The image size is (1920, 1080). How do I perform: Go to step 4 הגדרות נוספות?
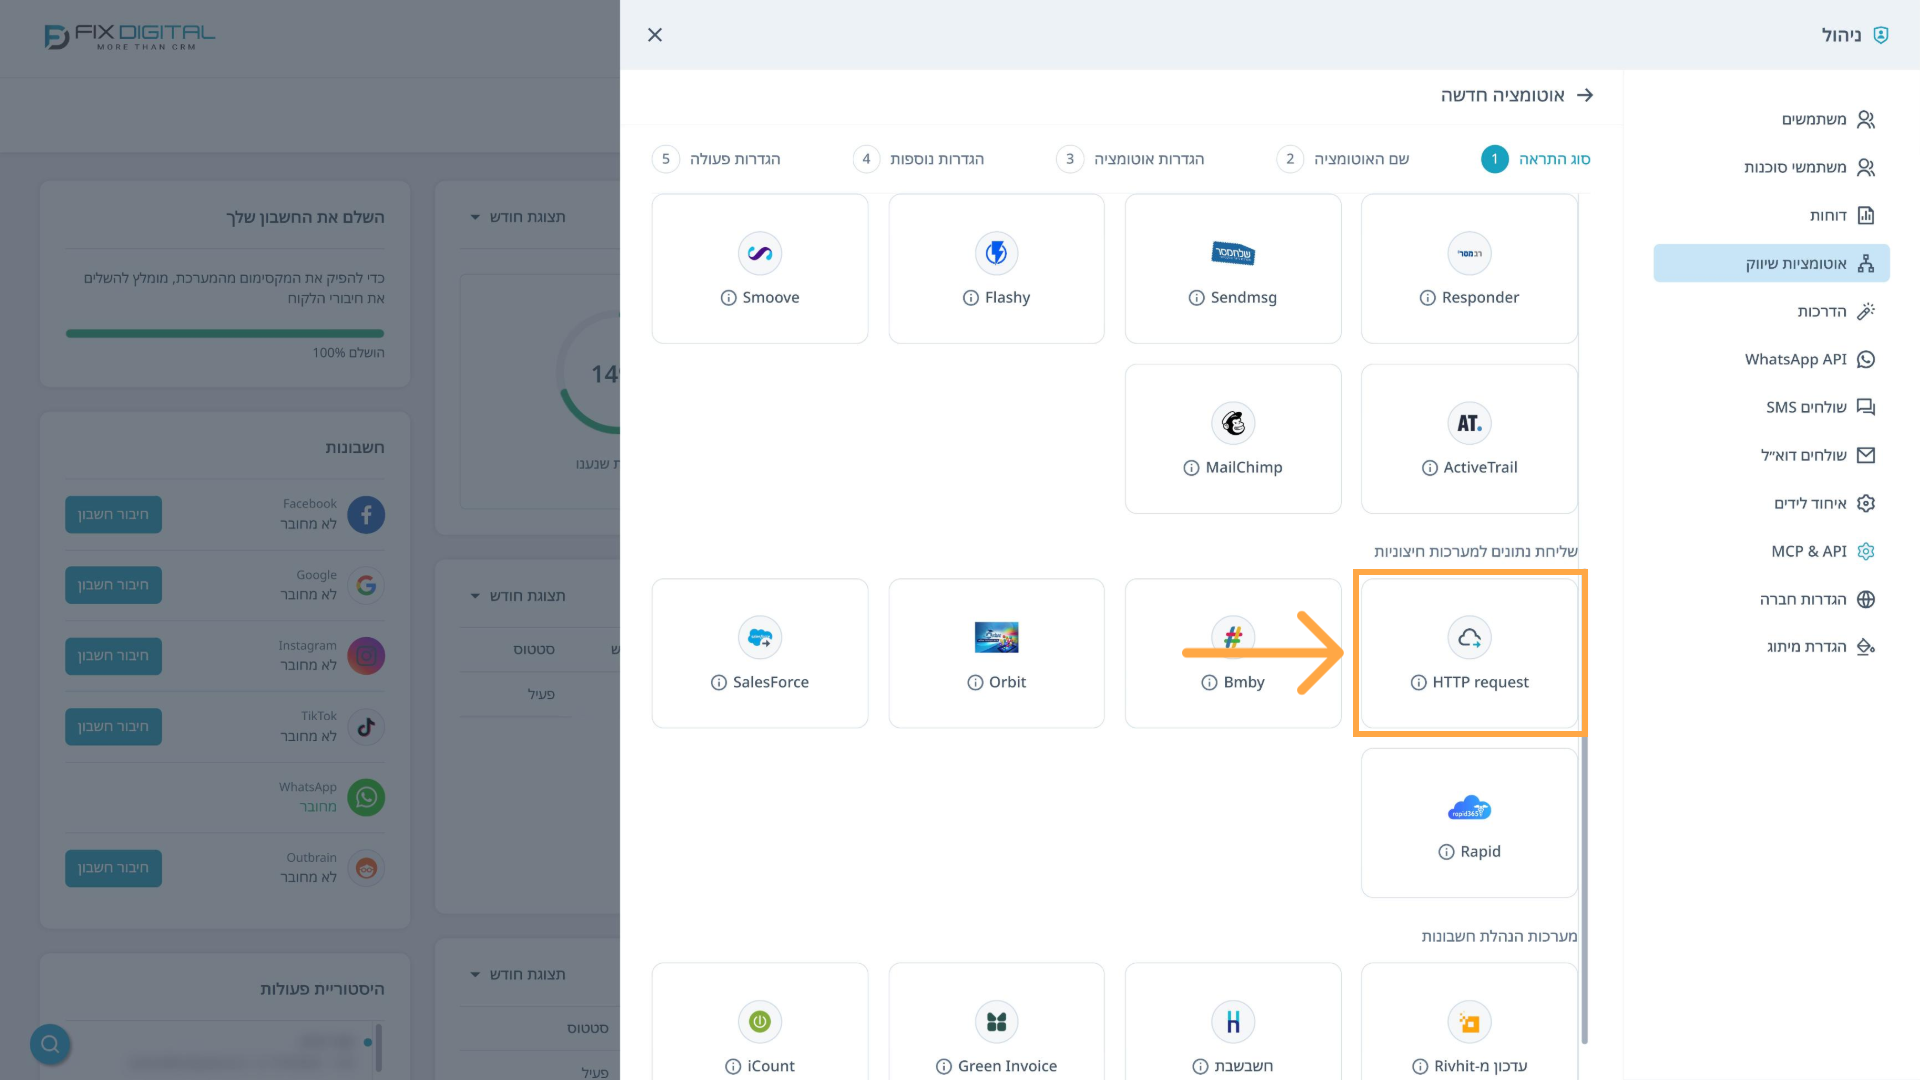(919, 159)
